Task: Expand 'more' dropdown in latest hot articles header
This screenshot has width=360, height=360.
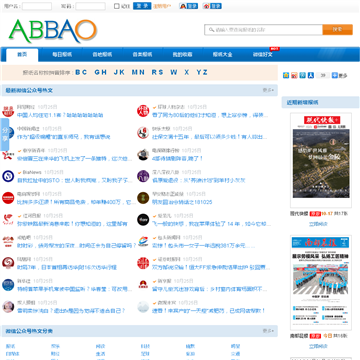Action: [x=268, y=90]
